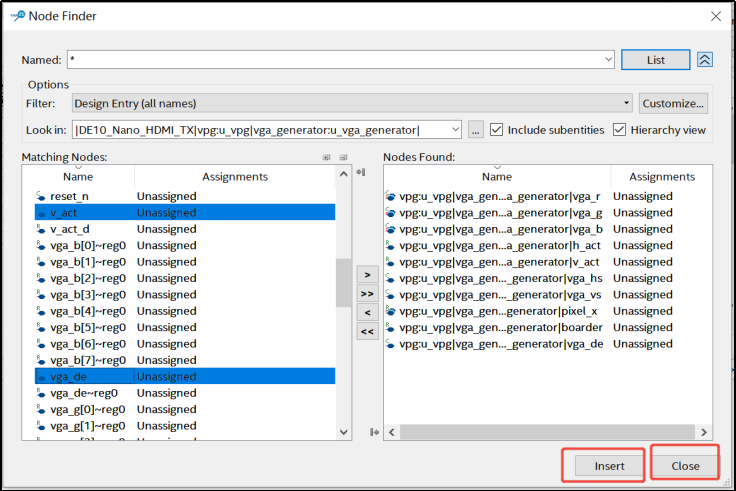Click the icon beside the found vga_de node
The width and height of the screenshot is (736, 491).
tap(390, 344)
